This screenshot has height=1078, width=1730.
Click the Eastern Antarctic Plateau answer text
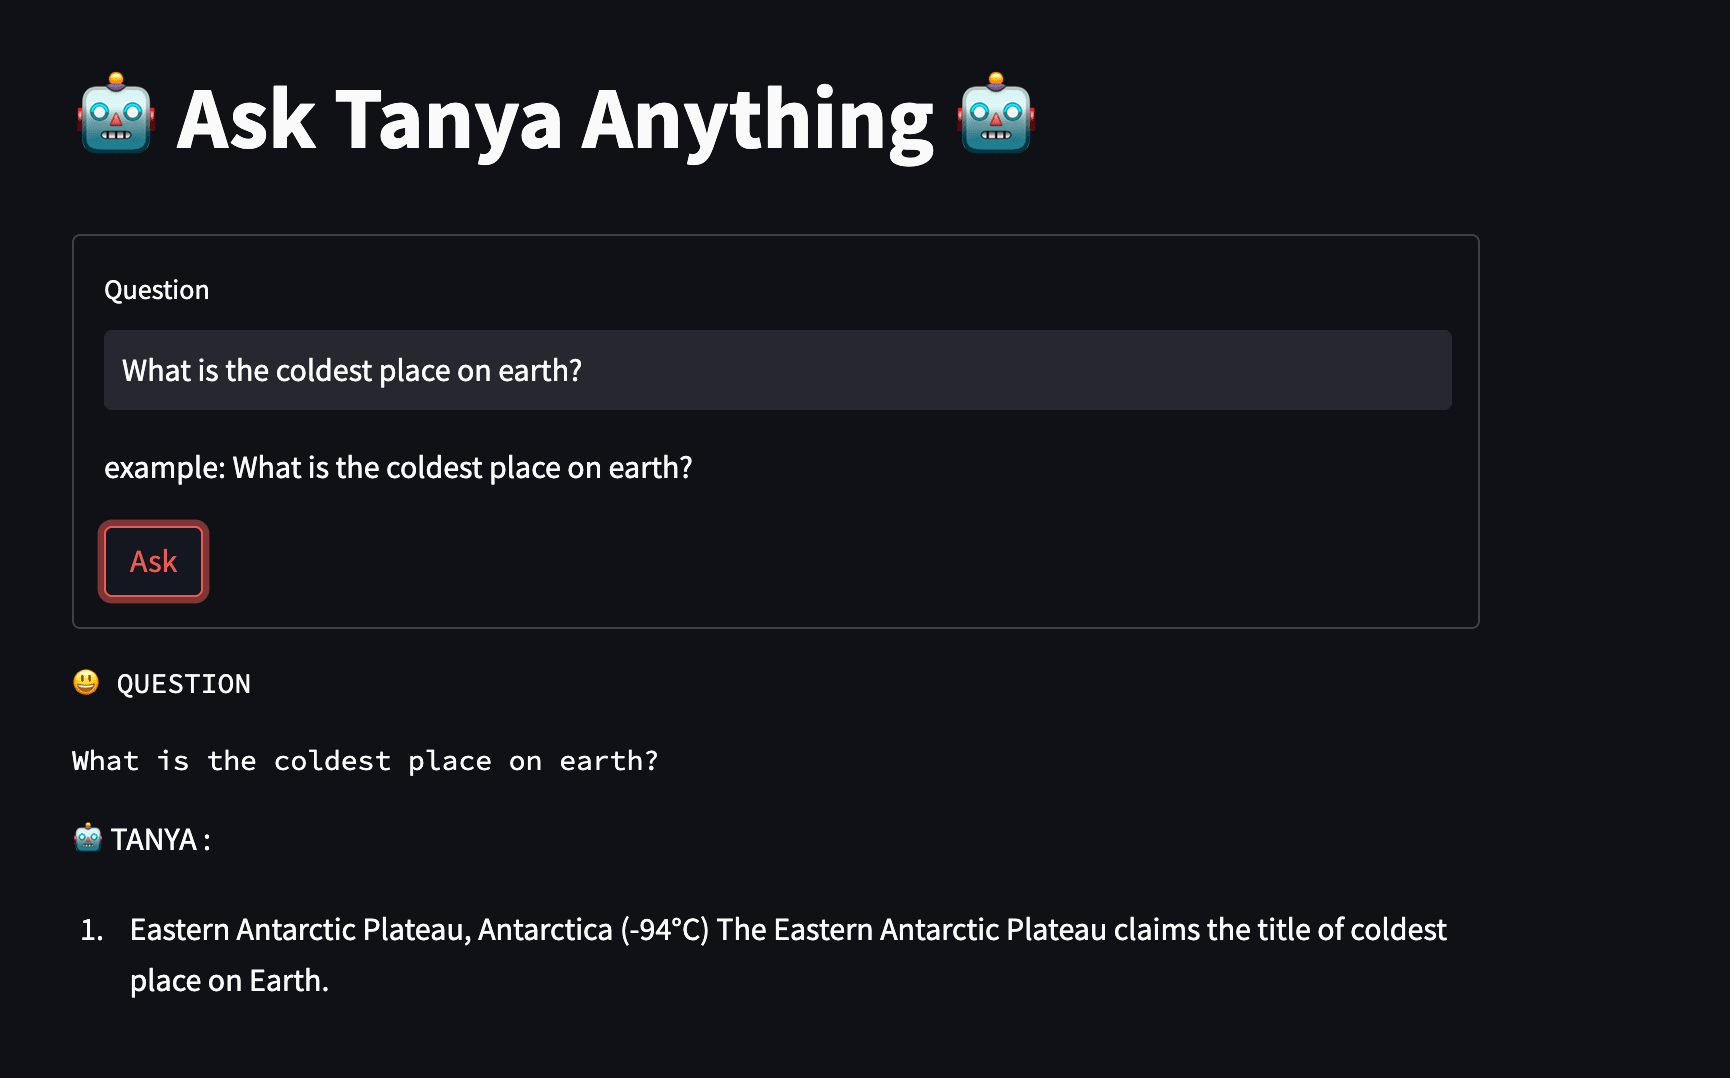point(788,955)
